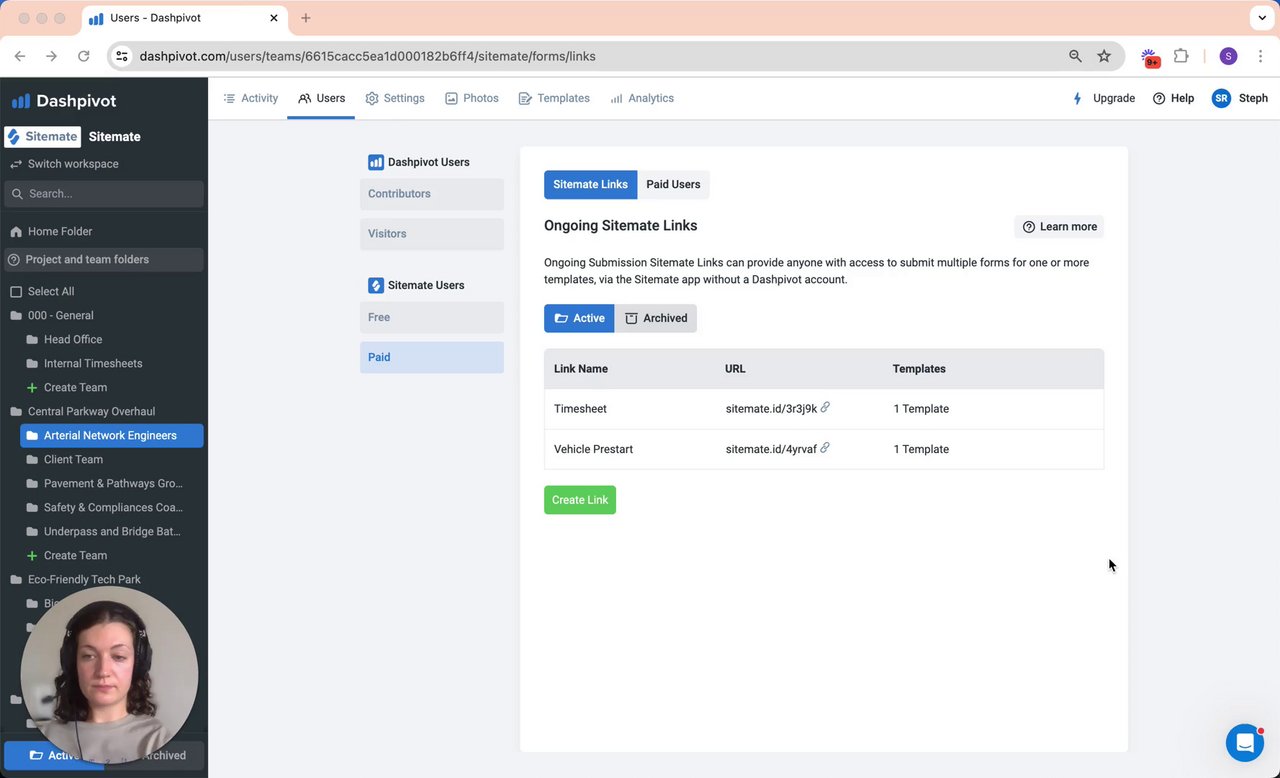
Task: Click the browser zoom magnifier icon
Action: pos(1075,56)
